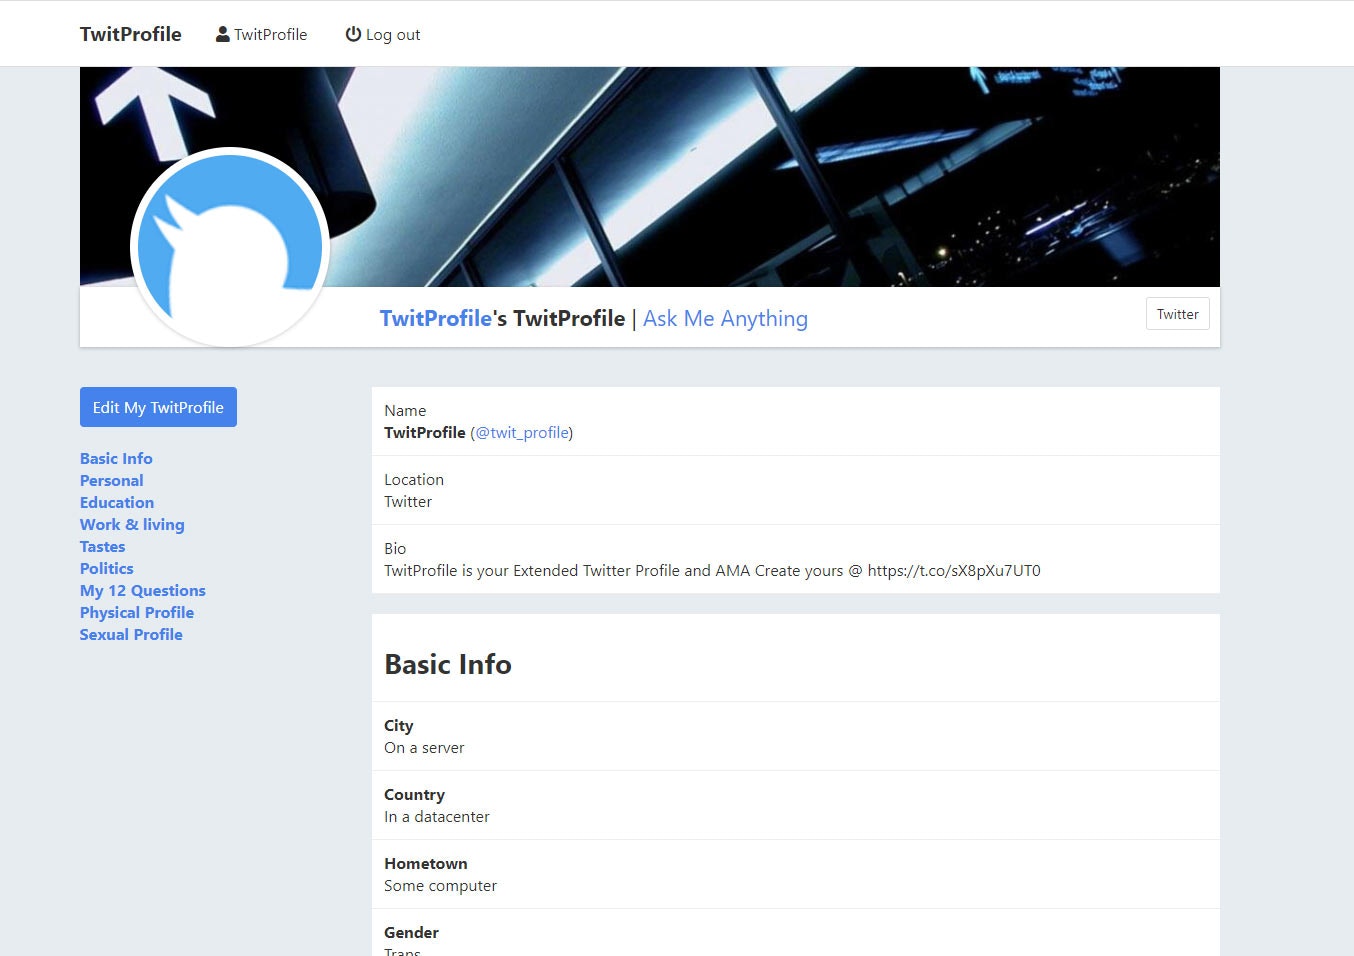Screen dimensions: 1354x956
Task: Click the power icon next to Log out
Action: (x=353, y=34)
